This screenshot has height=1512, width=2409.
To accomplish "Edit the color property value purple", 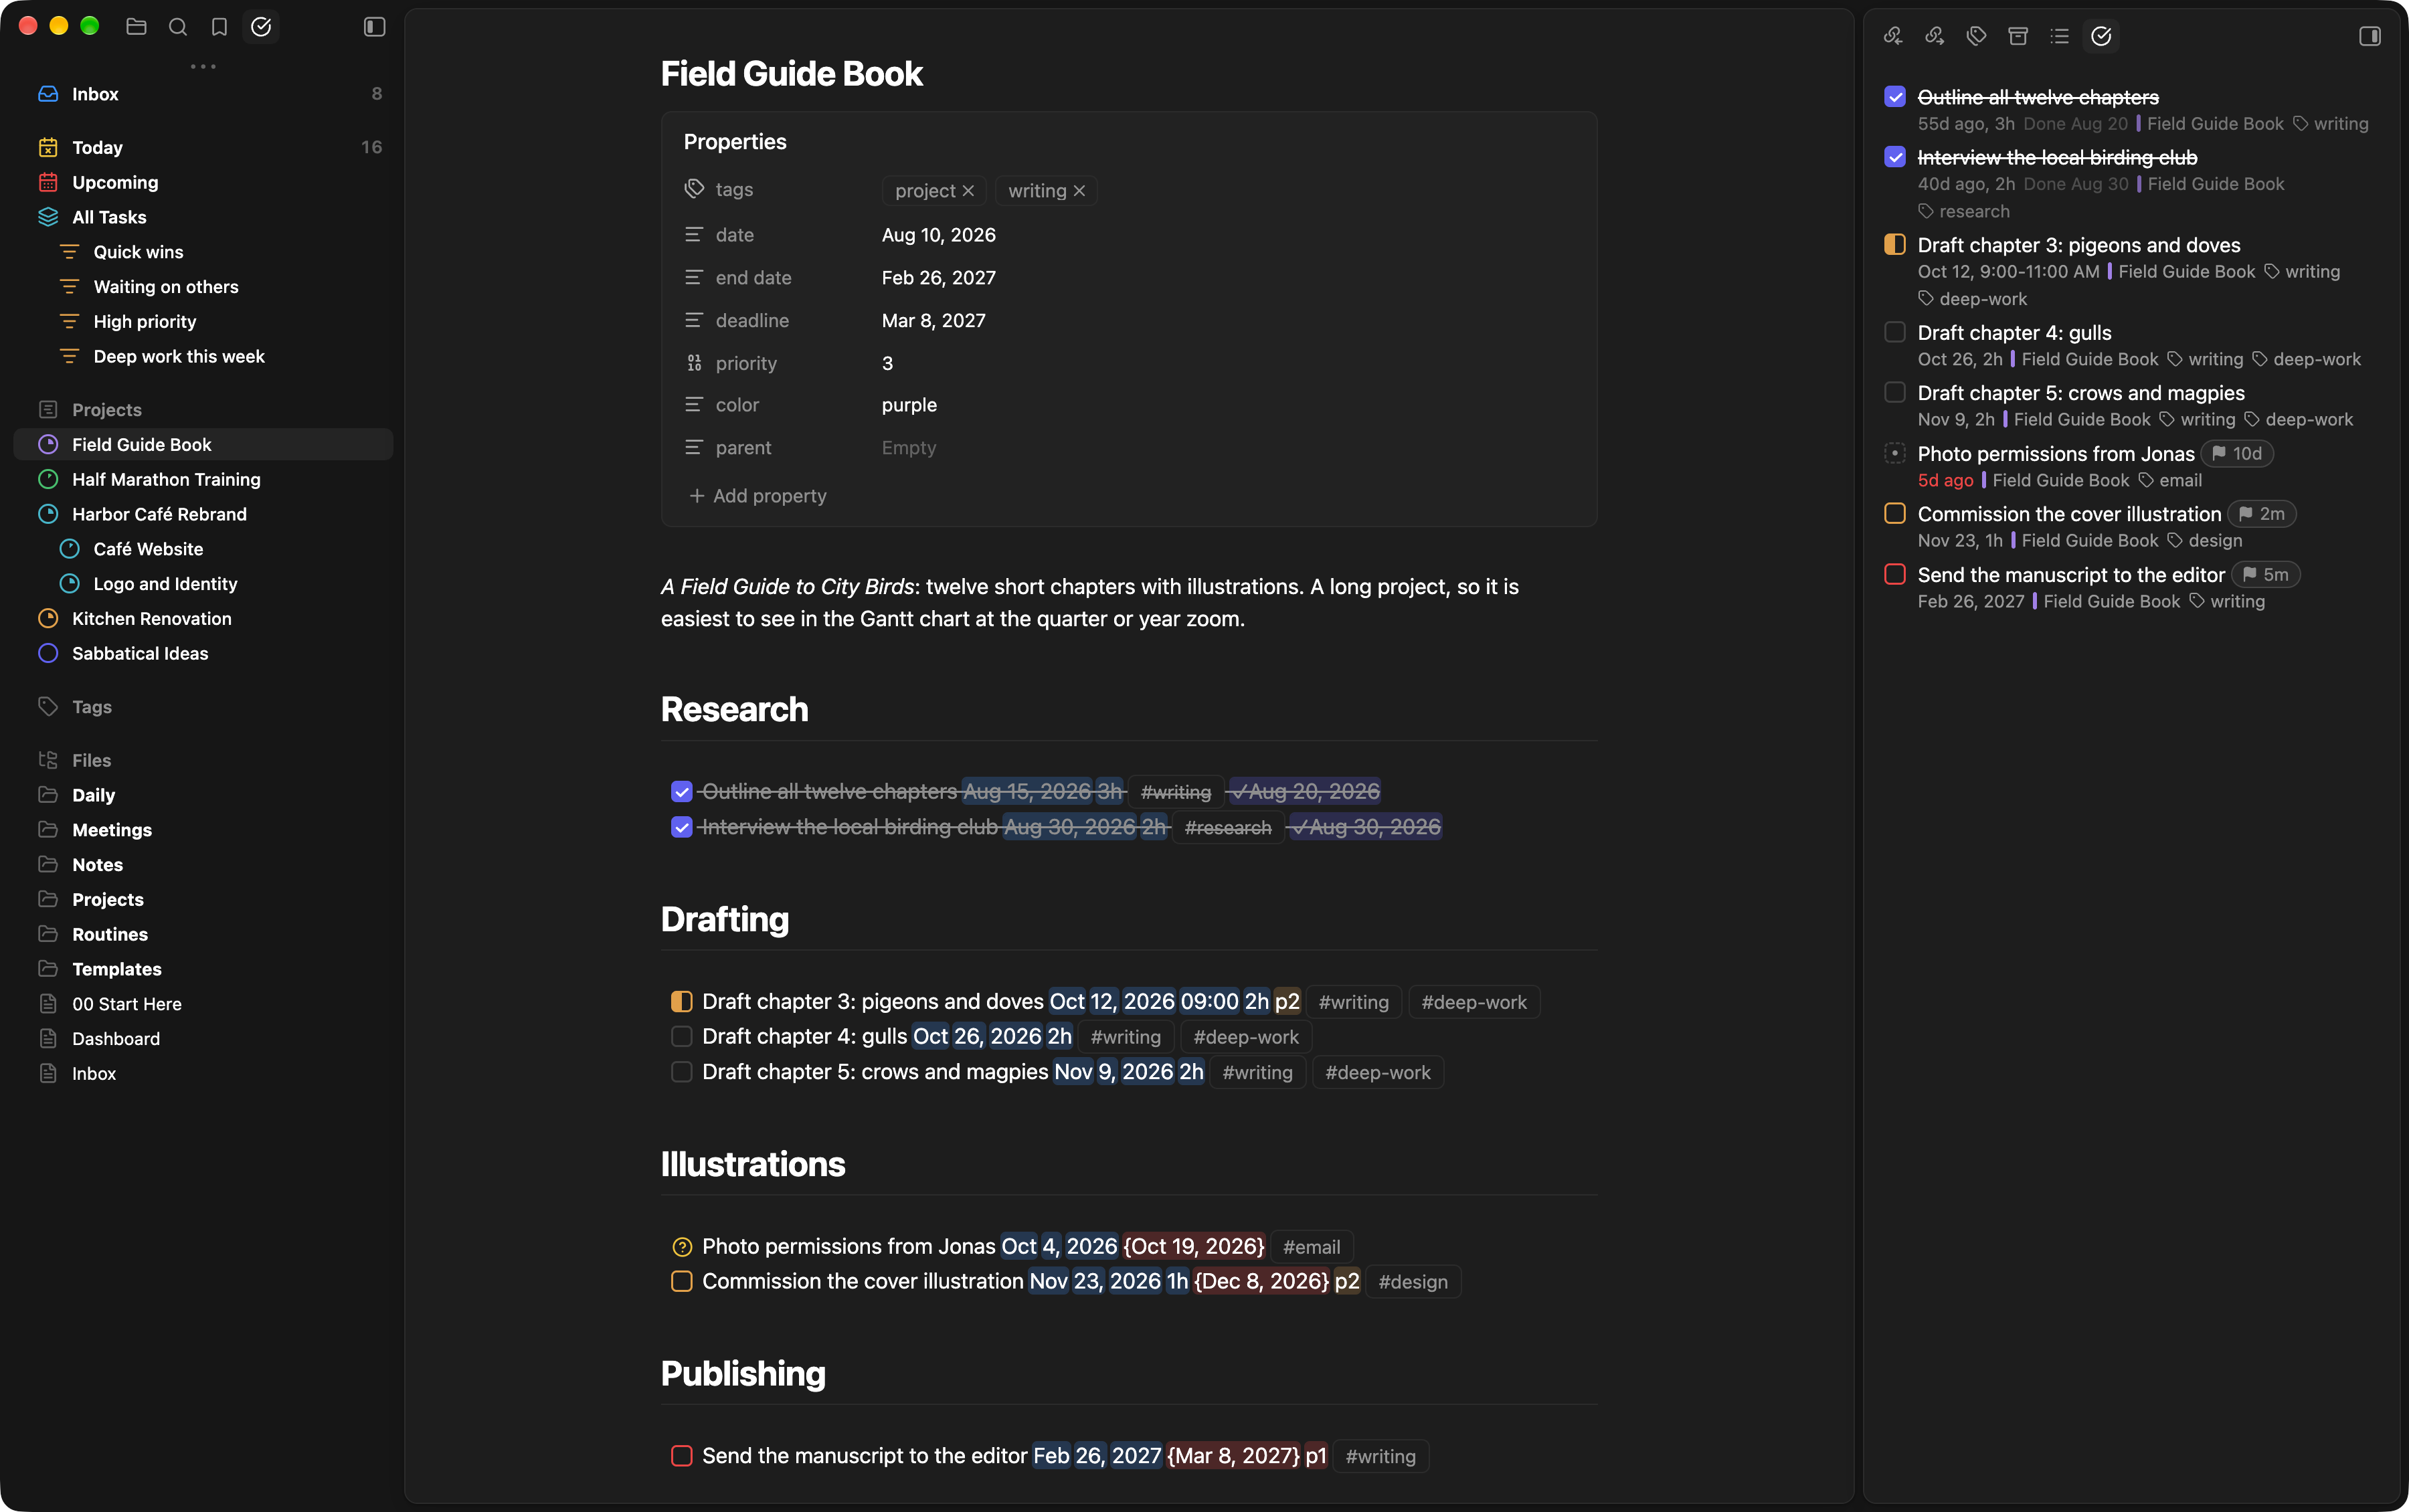I will point(909,405).
